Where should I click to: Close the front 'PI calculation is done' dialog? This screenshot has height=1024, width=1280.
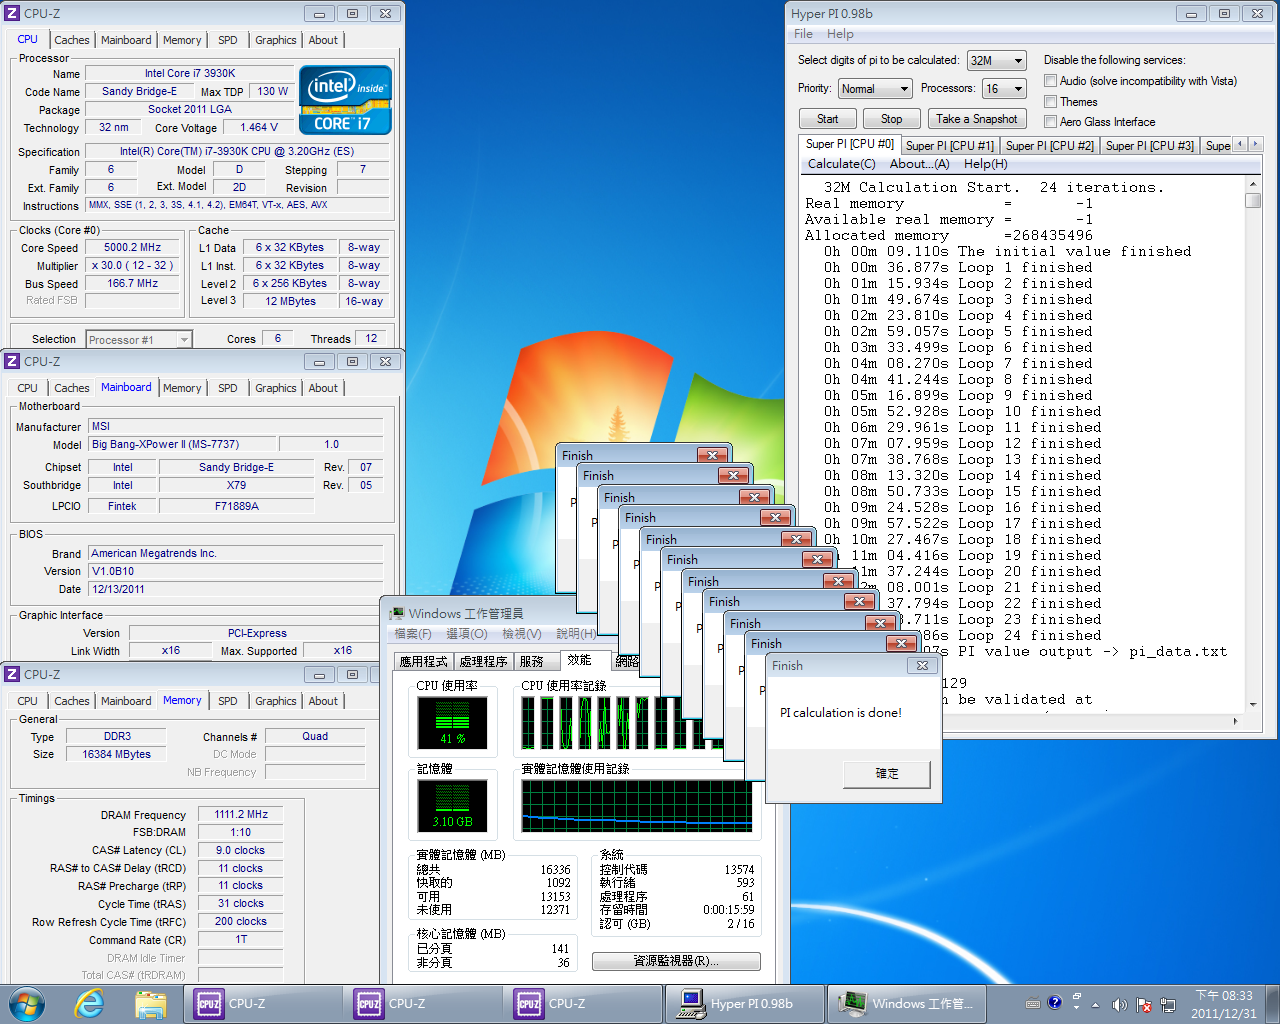pos(921,665)
